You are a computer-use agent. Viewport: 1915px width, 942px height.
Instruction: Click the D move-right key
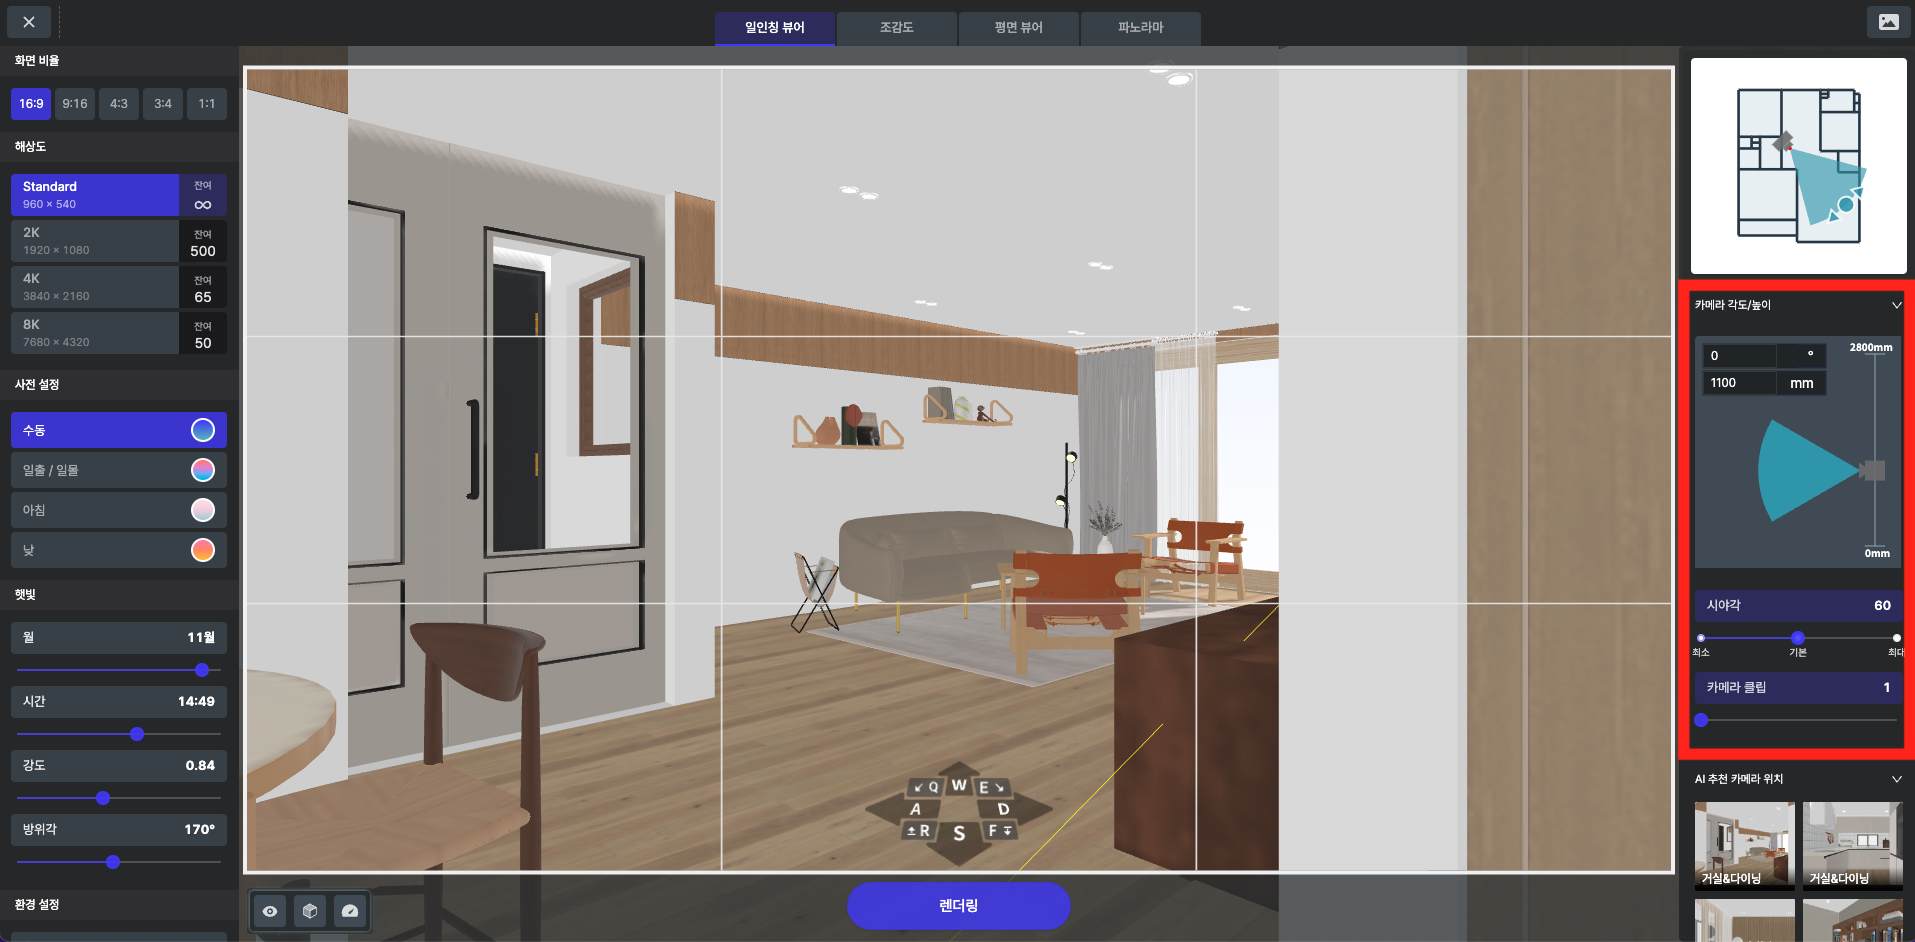pos(1002,809)
